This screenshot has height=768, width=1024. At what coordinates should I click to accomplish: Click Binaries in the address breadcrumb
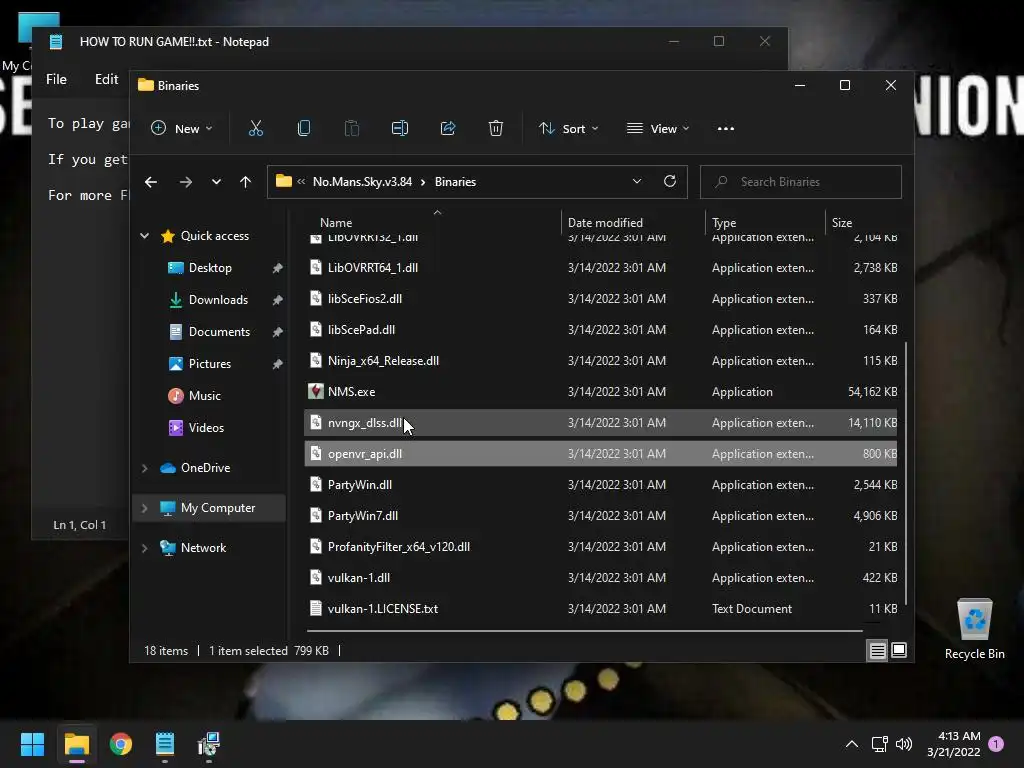click(x=455, y=182)
